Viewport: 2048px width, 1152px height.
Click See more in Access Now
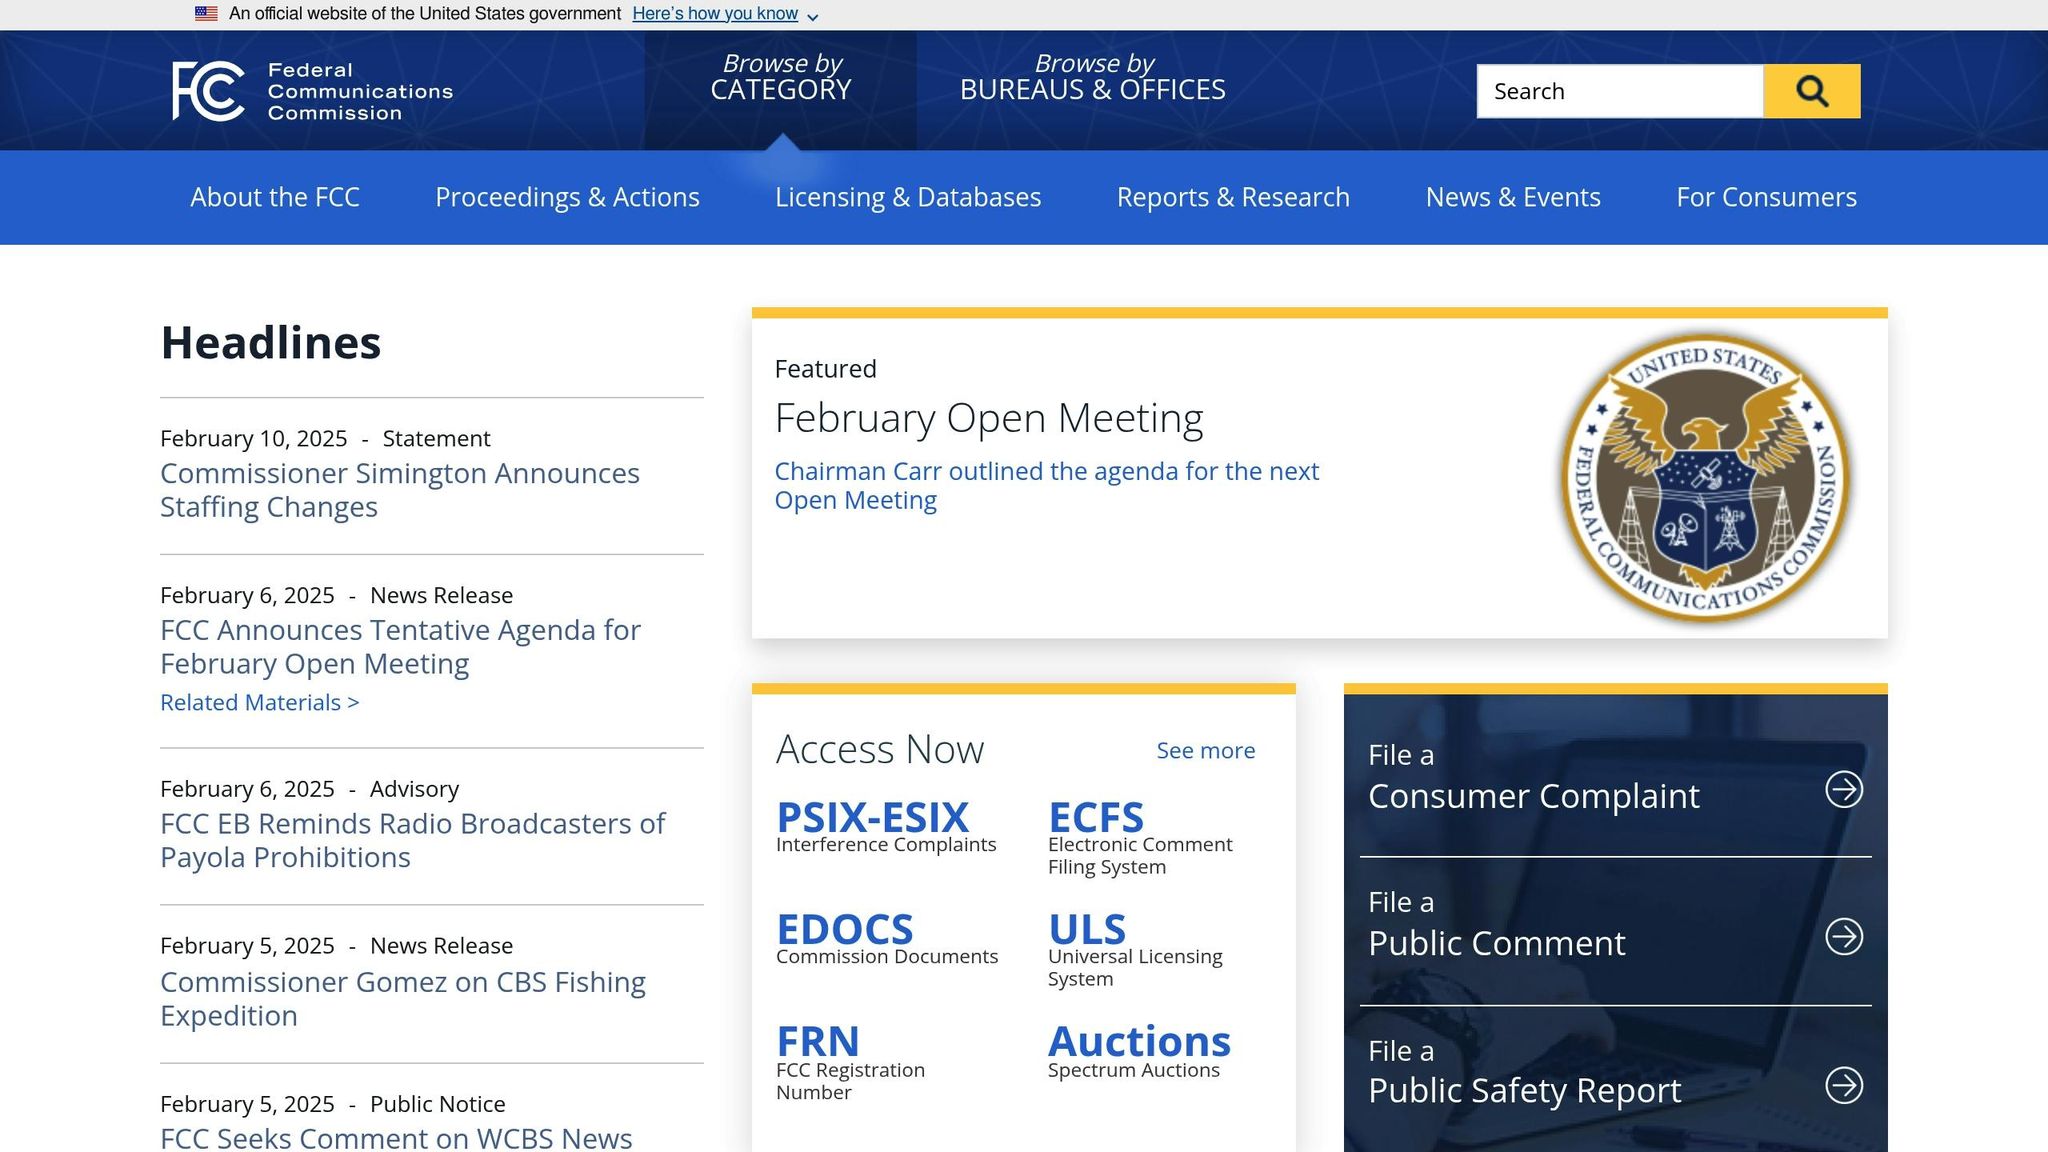tap(1206, 751)
